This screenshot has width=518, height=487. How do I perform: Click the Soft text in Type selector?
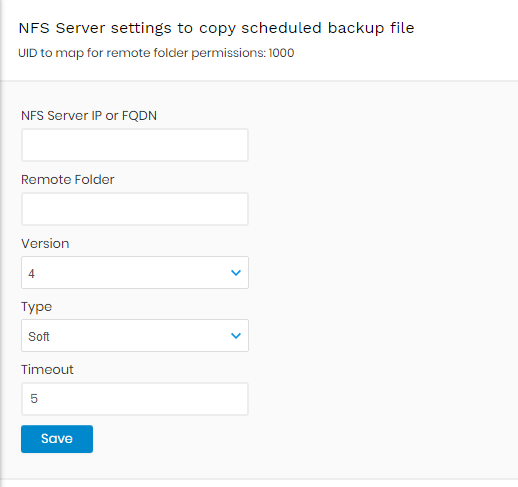[39, 337]
